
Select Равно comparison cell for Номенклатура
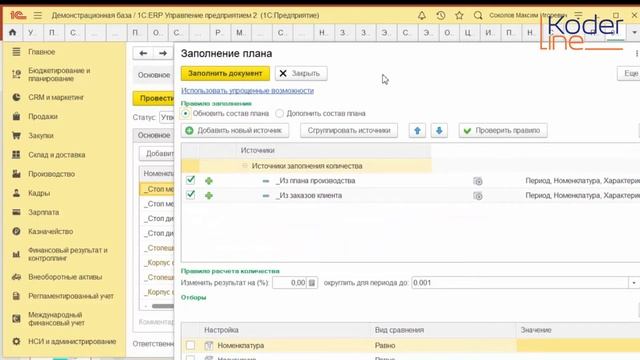pos(444,345)
